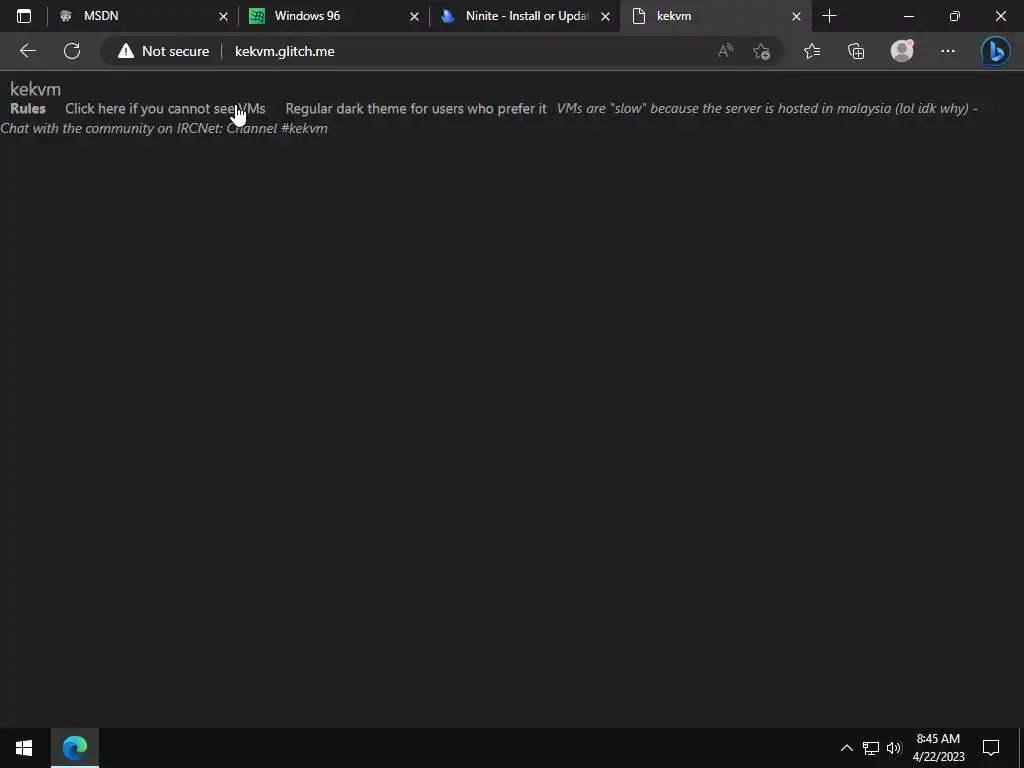The width and height of the screenshot is (1024, 768).
Task: Open Microsoft Edge from the taskbar
Action: [x=74, y=748]
